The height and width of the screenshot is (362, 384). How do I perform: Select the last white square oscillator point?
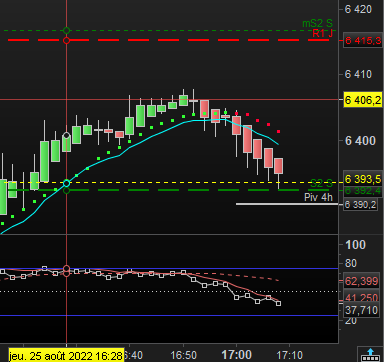click(x=279, y=303)
